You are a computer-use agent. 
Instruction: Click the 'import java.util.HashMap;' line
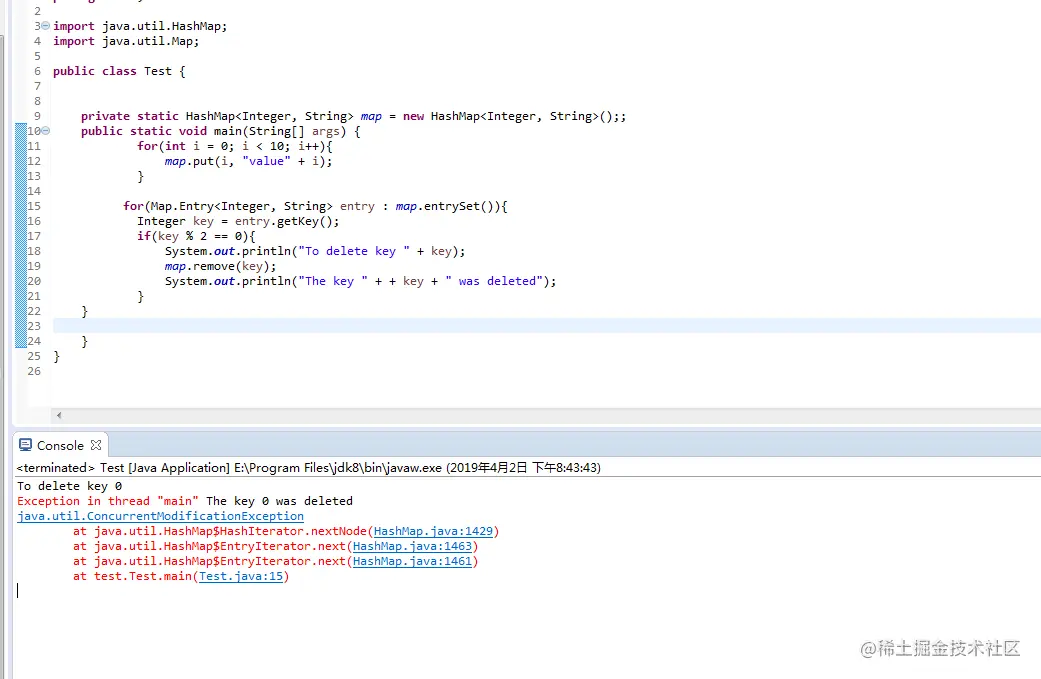(140, 26)
